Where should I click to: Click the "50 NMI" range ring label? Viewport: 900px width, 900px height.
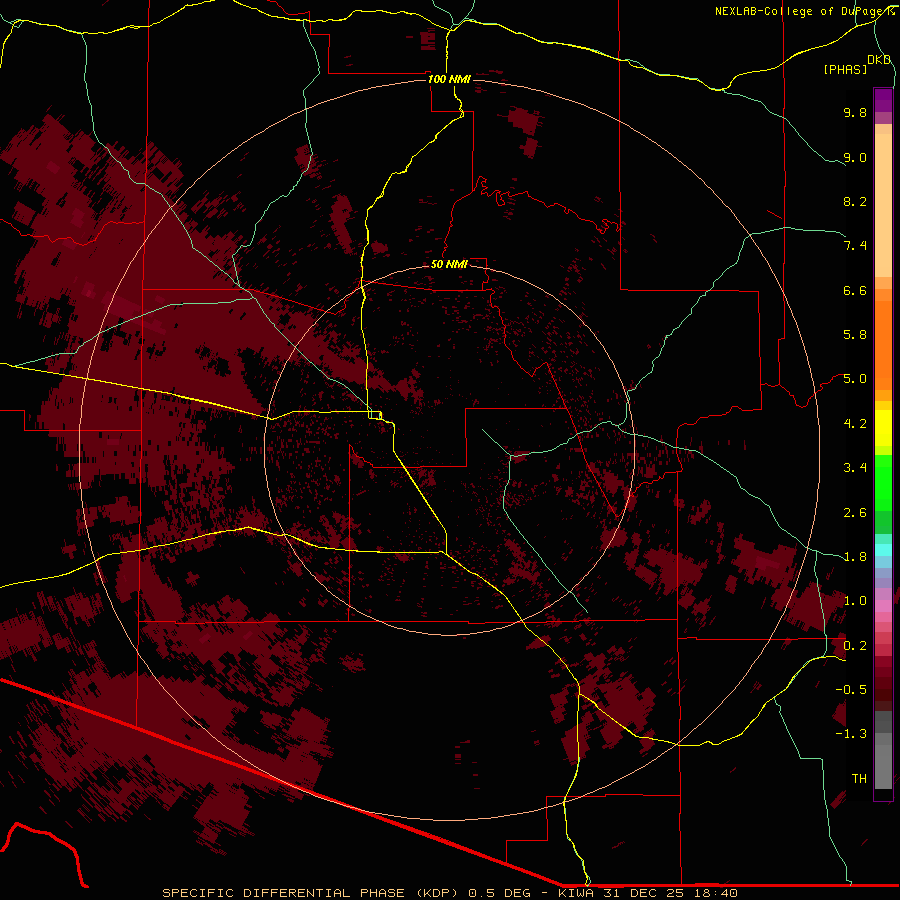click(x=449, y=264)
